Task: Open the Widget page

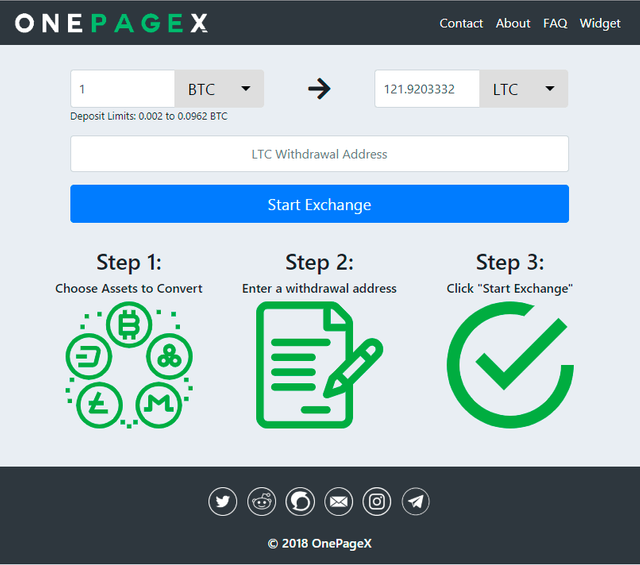Action: [x=600, y=23]
